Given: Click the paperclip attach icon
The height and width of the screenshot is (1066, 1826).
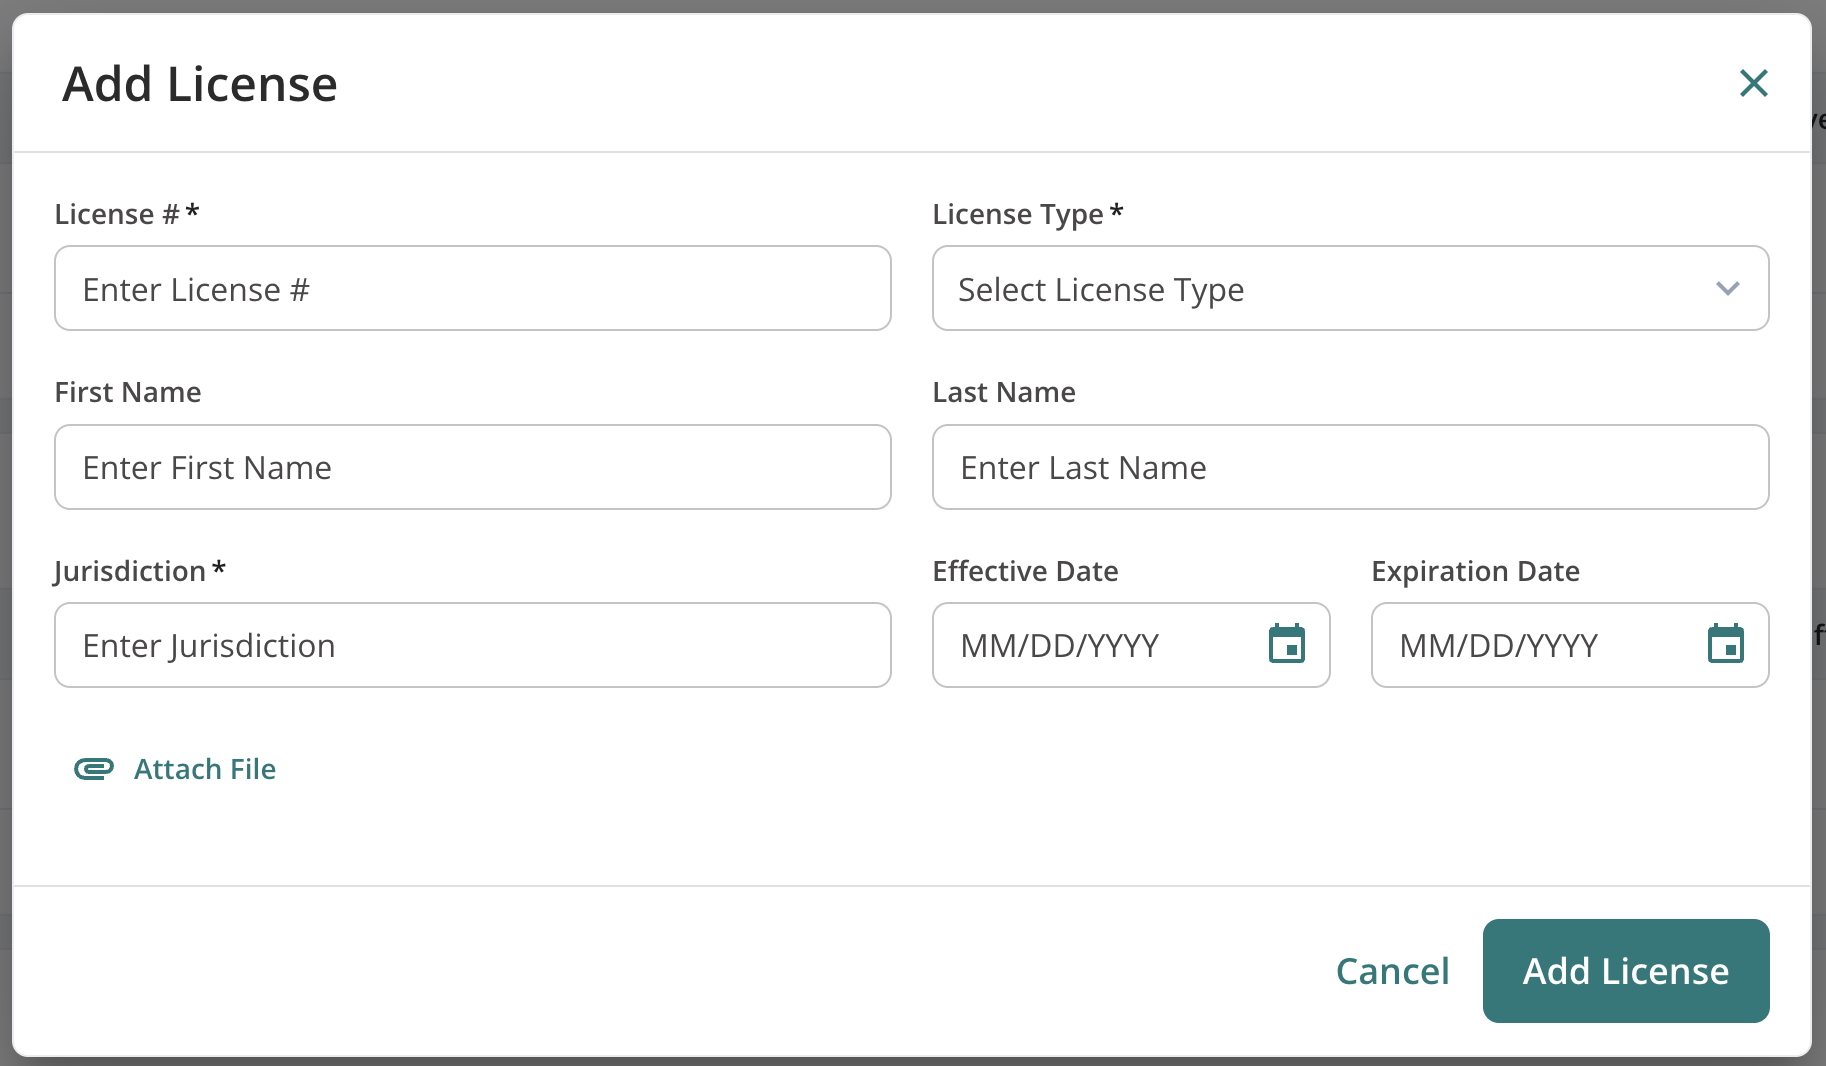Looking at the screenshot, I should coord(94,769).
